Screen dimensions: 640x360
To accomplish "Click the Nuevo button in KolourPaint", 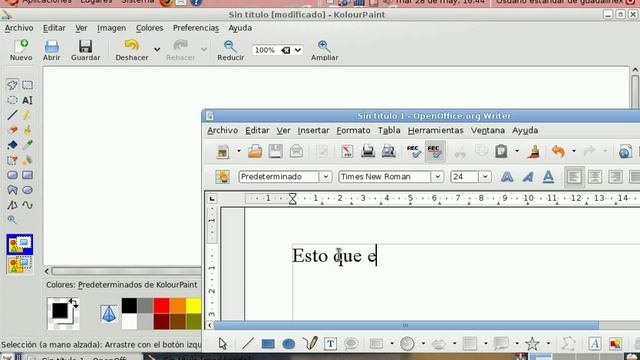I will pos(21,50).
